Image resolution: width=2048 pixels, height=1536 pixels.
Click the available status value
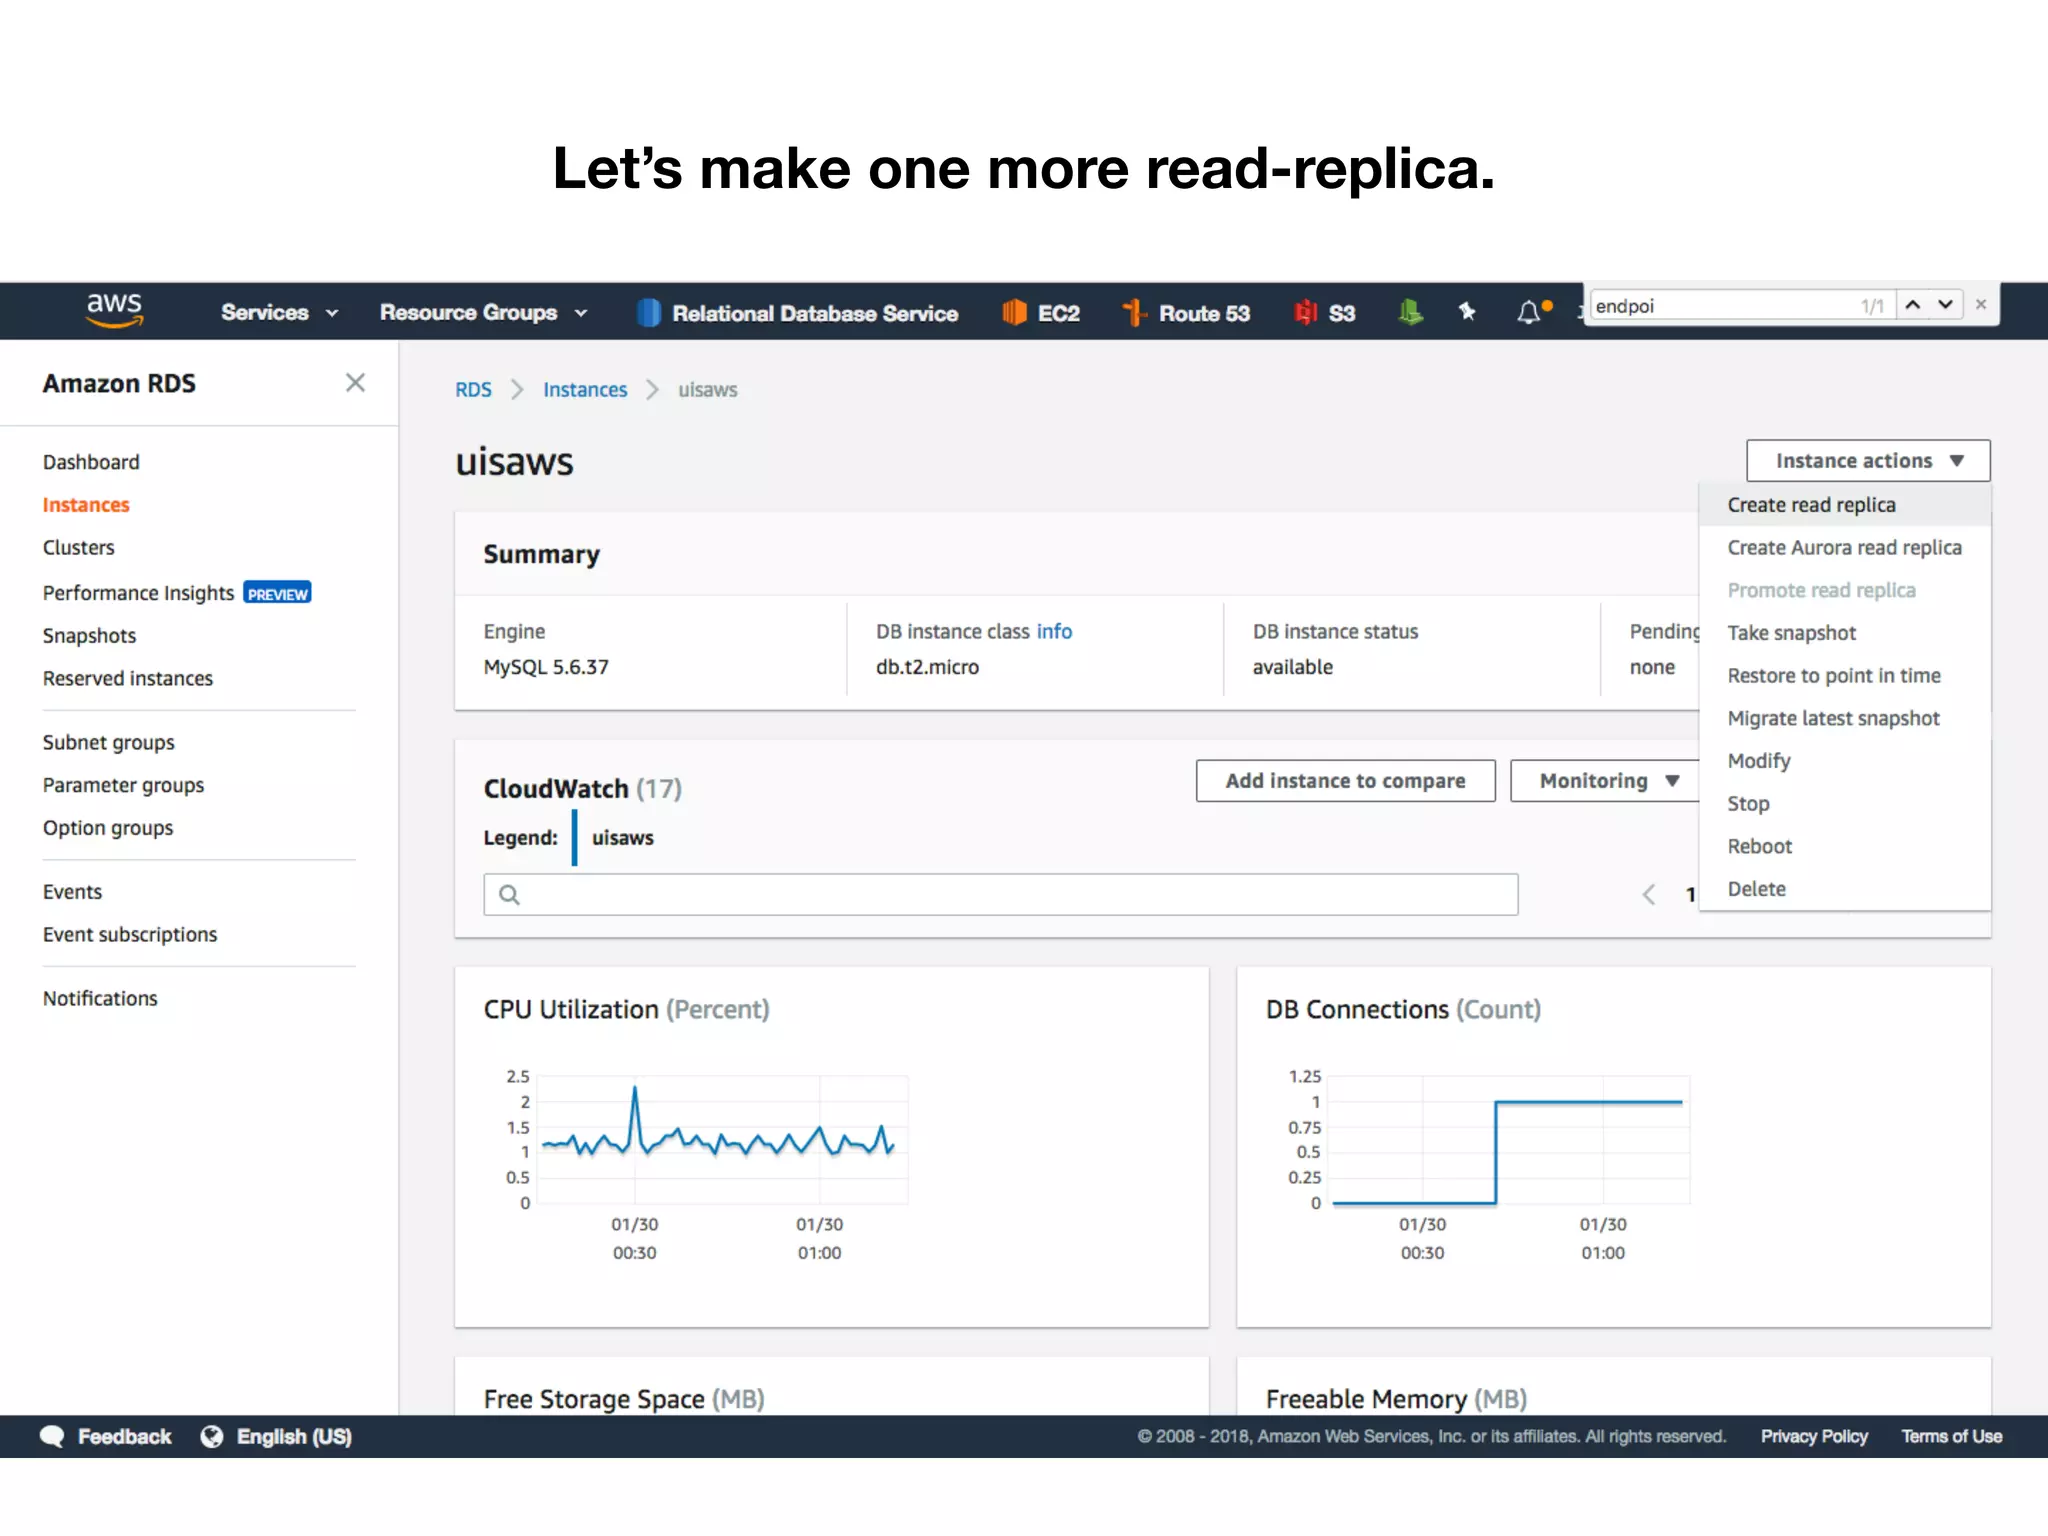tap(1292, 667)
